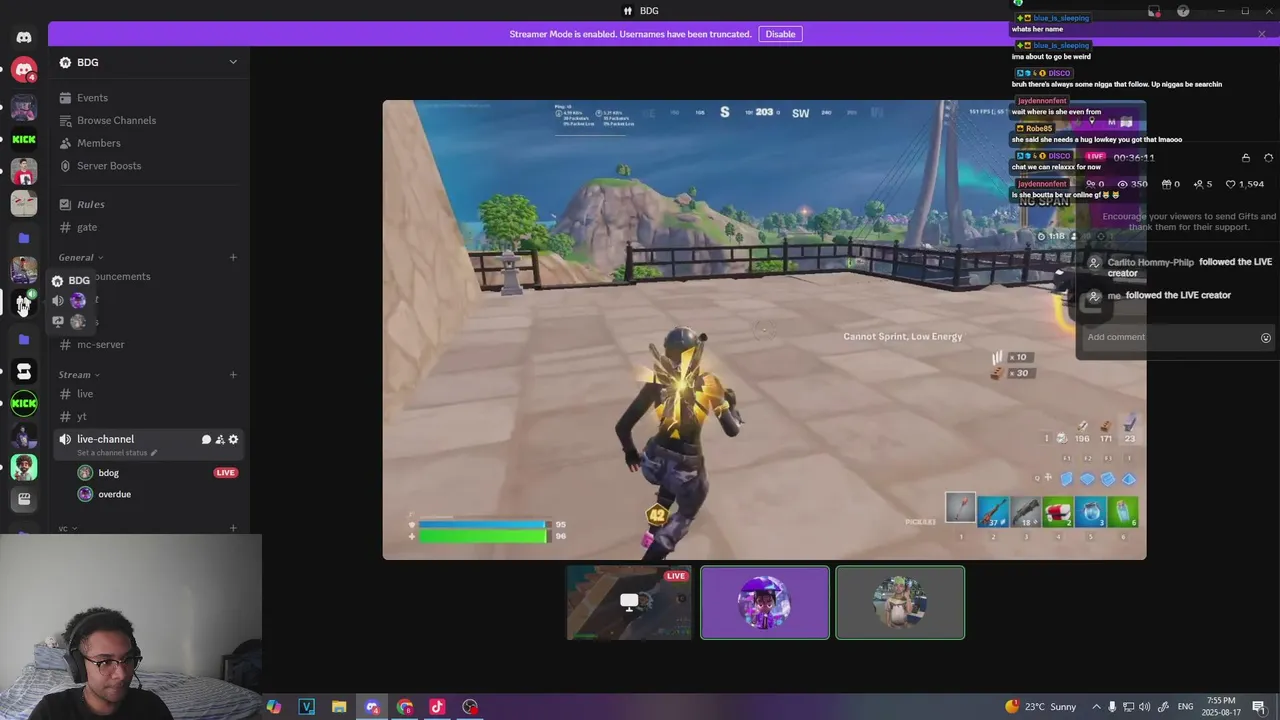
Task: Open microphone tray icon in taskbar
Action: tap(1112, 707)
